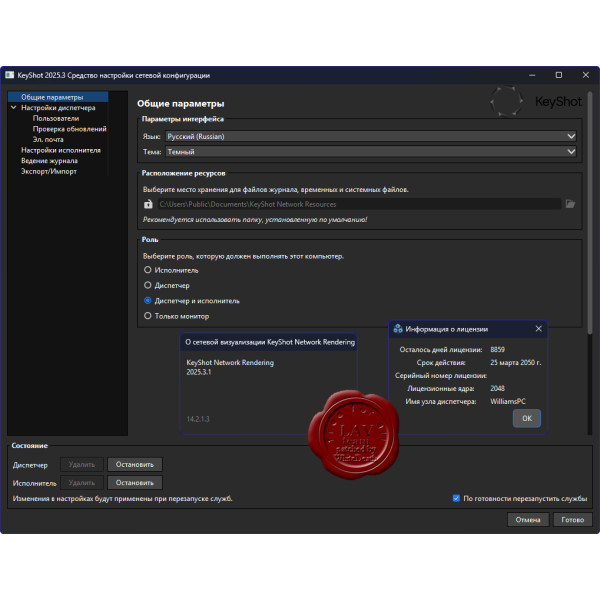Close the license information dialog

(538, 329)
